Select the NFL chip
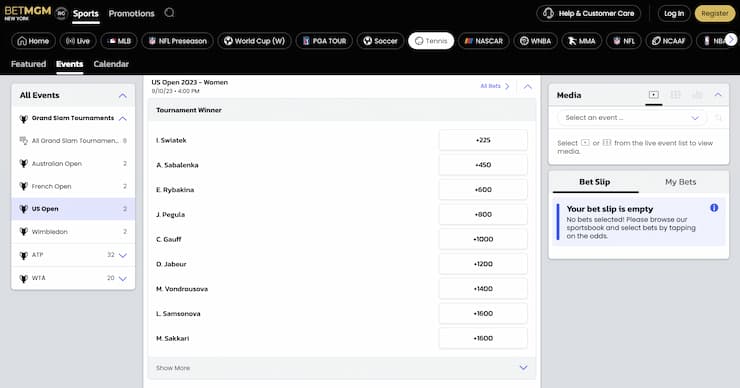This screenshot has height=388, width=740. 623,41
